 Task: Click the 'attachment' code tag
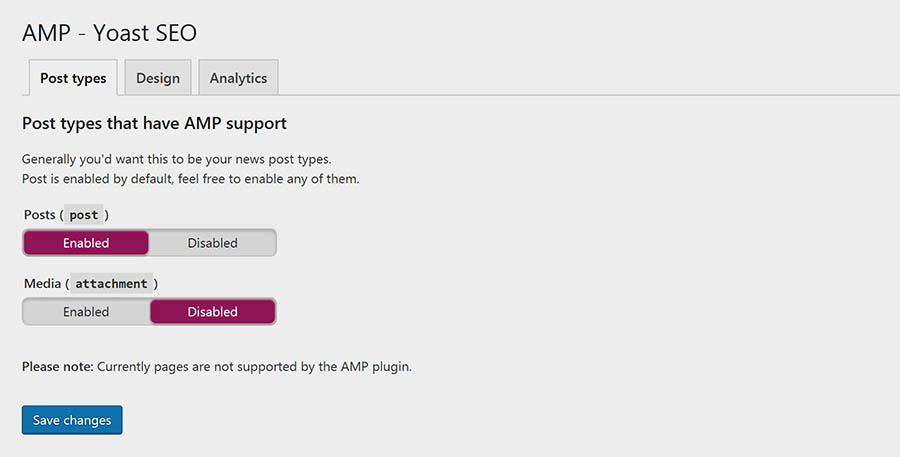[x=111, y=284]
